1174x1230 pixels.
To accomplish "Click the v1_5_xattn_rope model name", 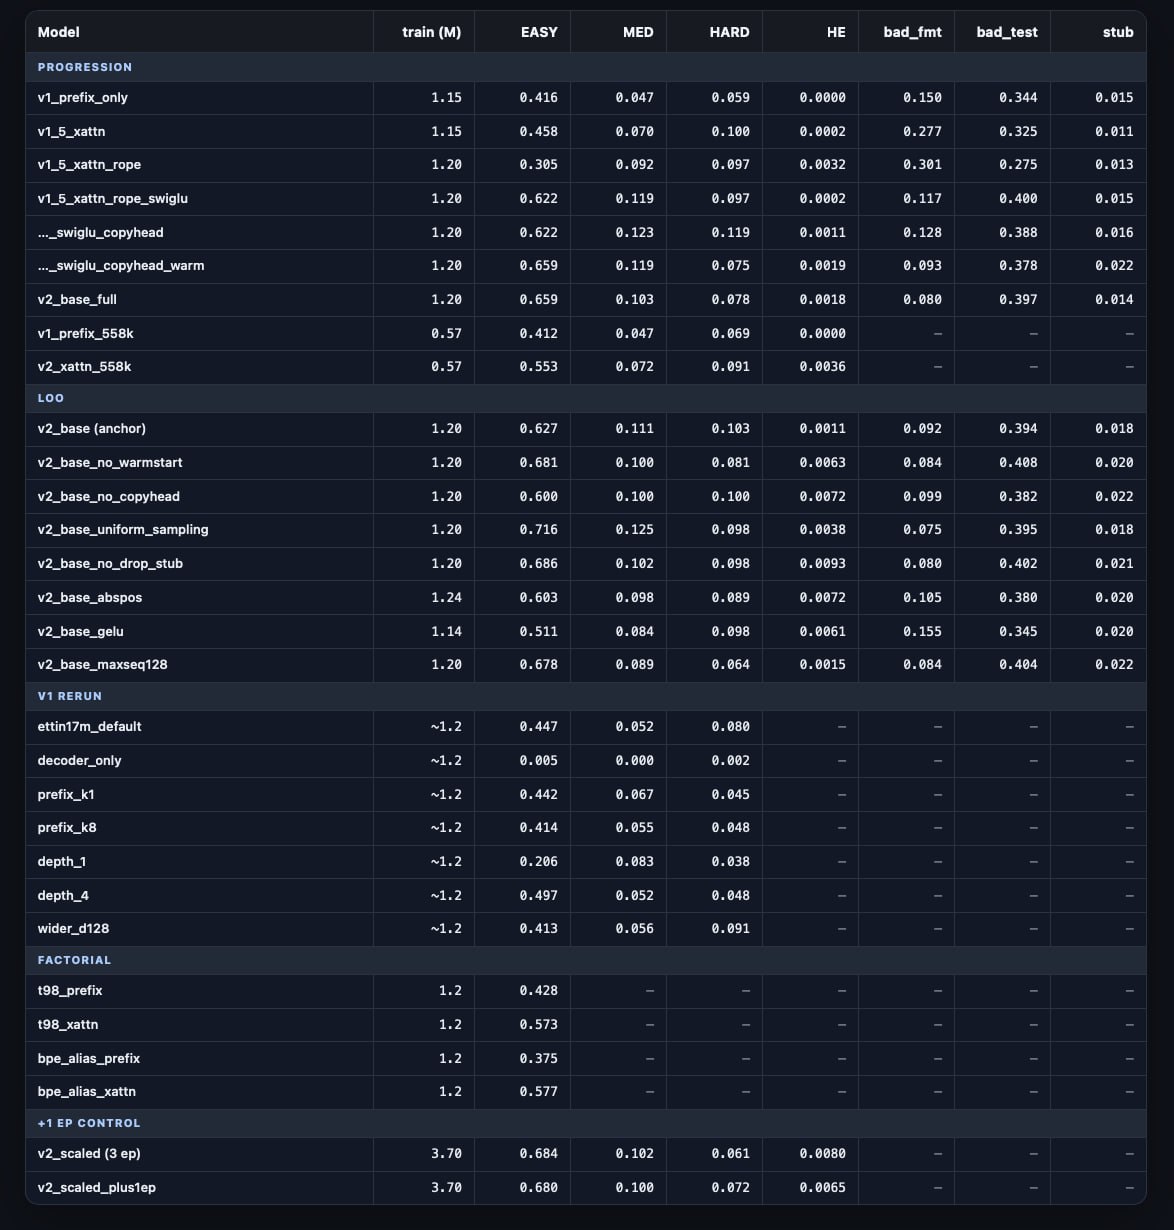I will point(90,165).
